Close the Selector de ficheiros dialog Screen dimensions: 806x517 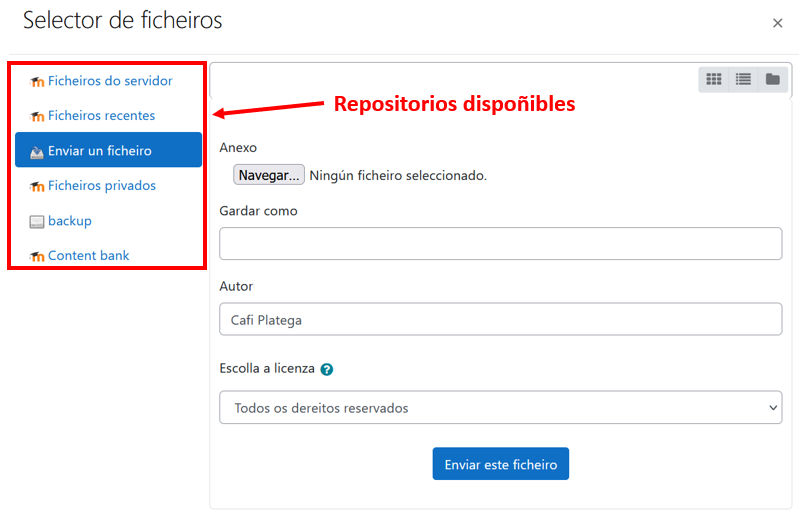pyautogui.click(x=777, y=23)
